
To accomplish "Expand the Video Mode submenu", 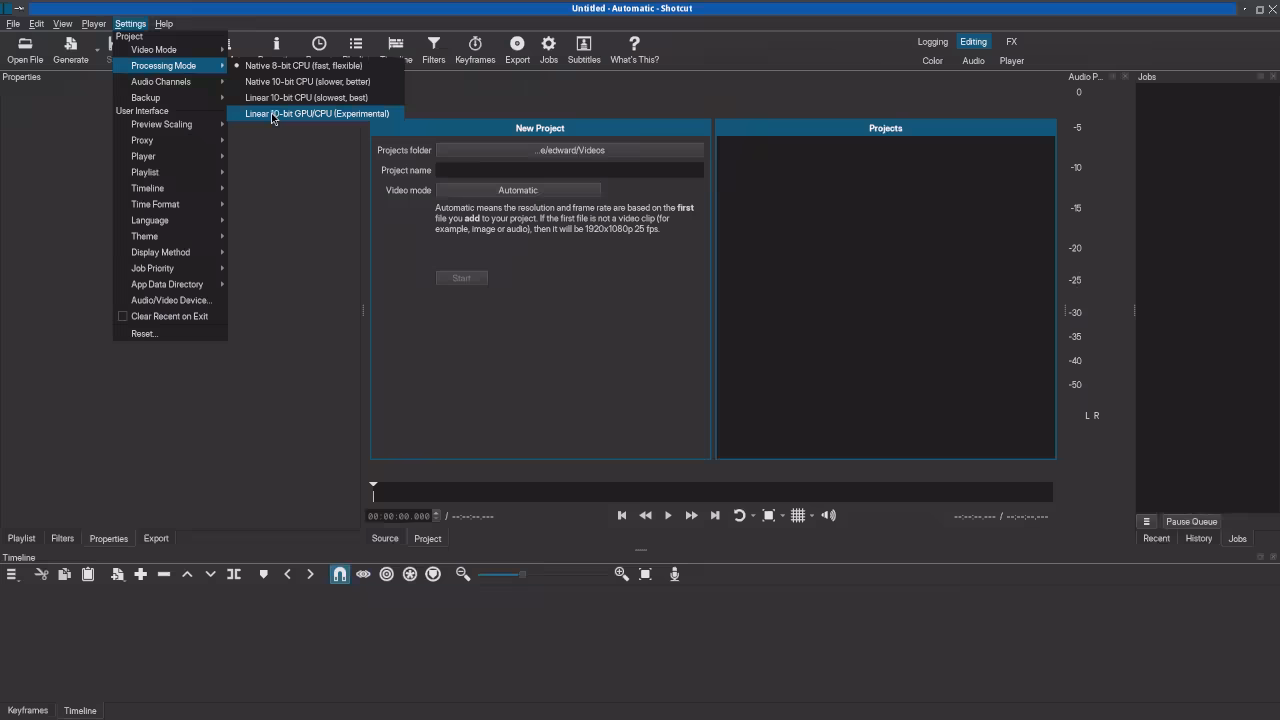I will click(171, 50).
